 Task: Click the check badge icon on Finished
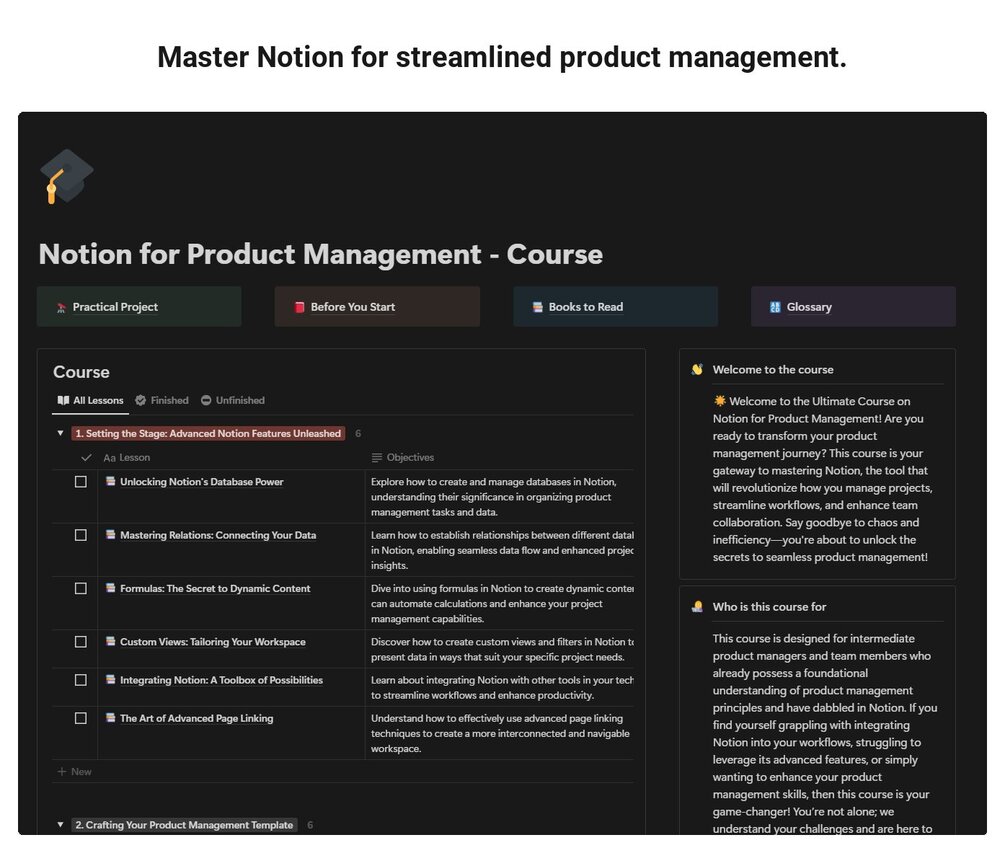click(140, 401)
